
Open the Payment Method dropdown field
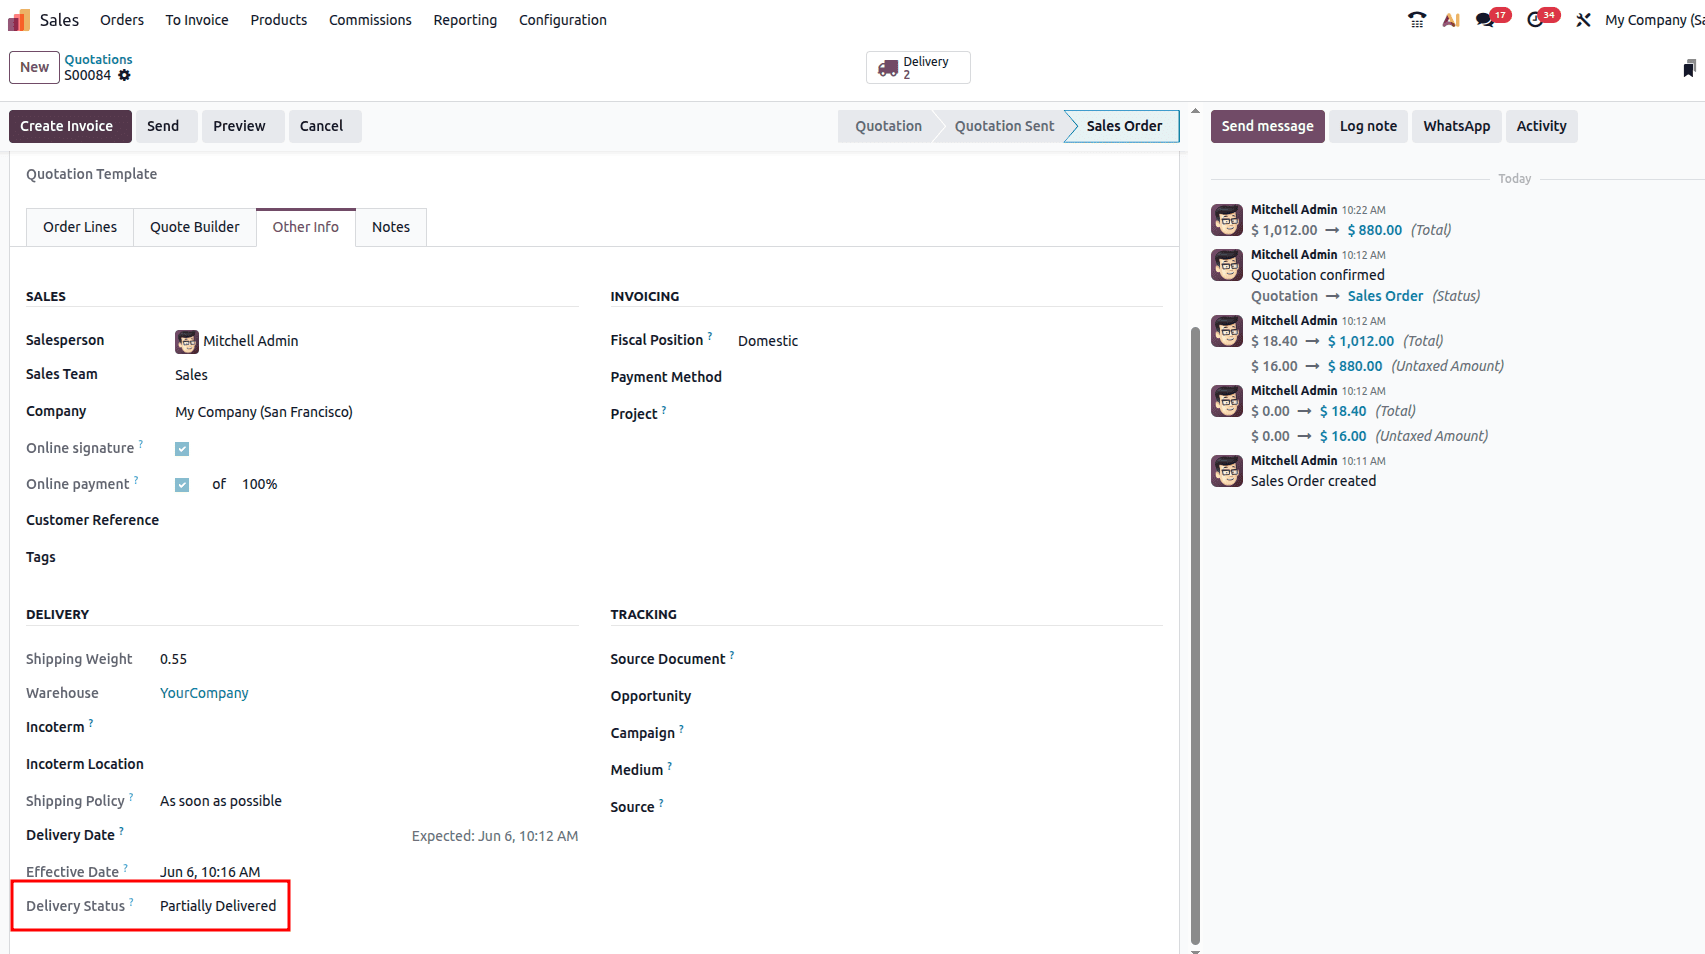coord(950,377)
